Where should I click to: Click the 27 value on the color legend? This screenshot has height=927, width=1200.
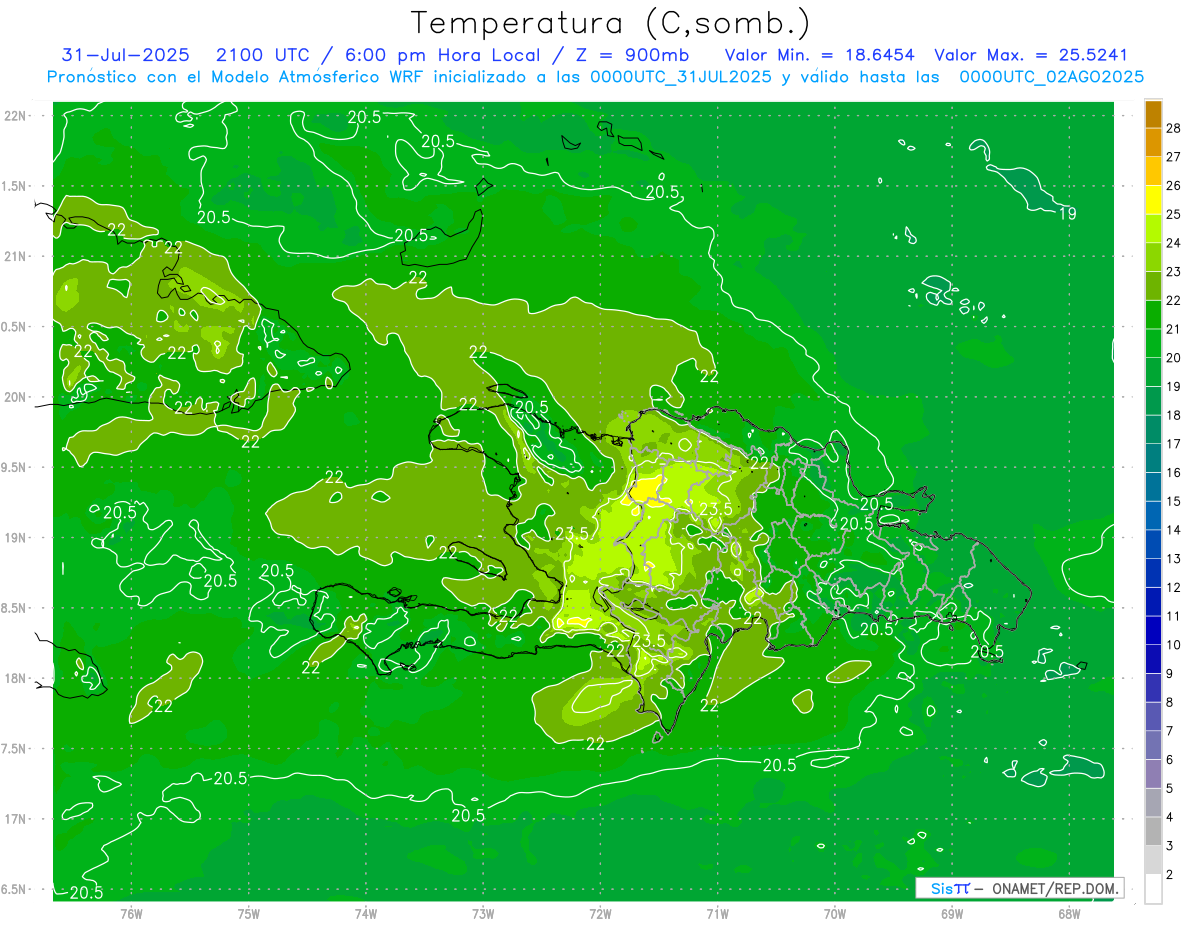[x=1175, y=157]
